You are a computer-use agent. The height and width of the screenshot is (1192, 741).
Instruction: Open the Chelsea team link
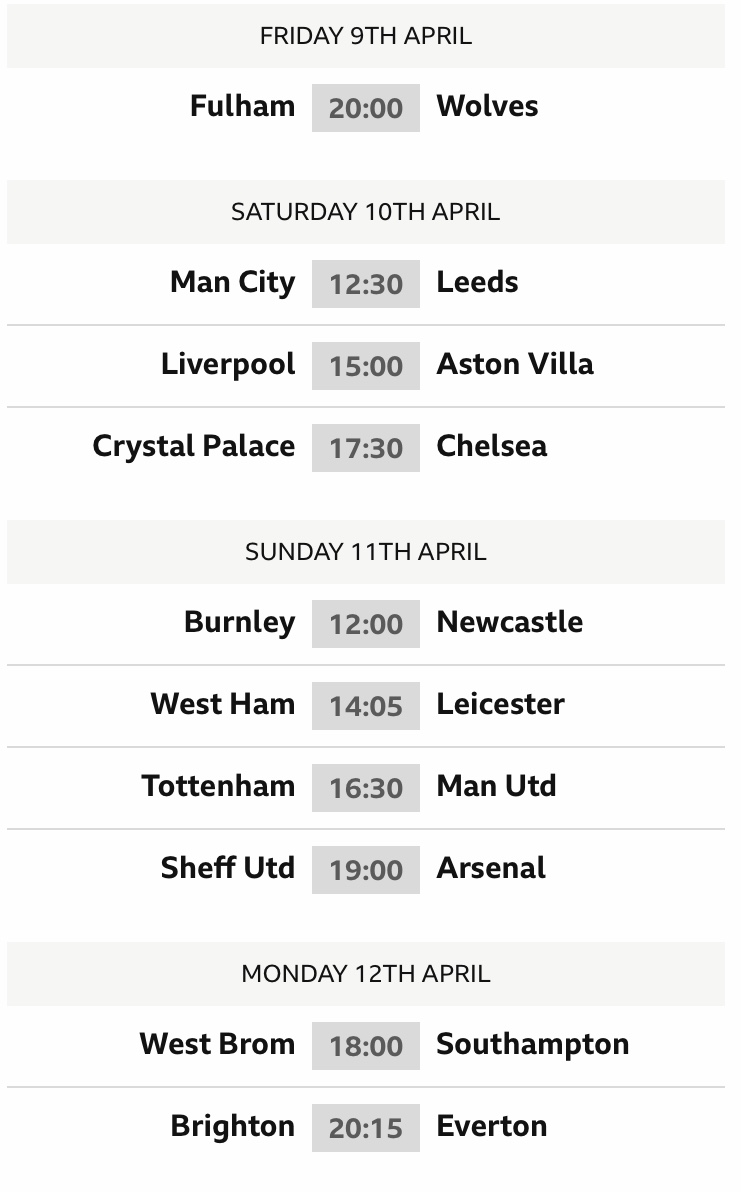tap(492, 446)
